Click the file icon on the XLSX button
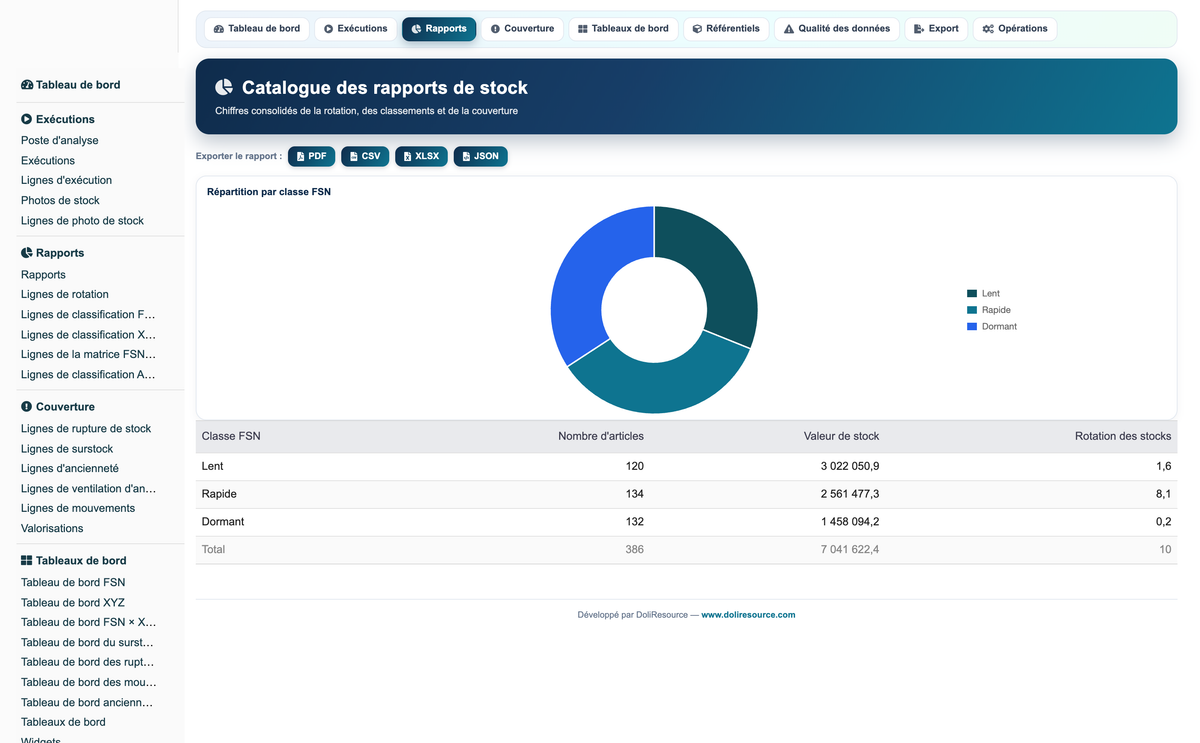Viewport: 1200px width, 743px height. pos(408,157)
